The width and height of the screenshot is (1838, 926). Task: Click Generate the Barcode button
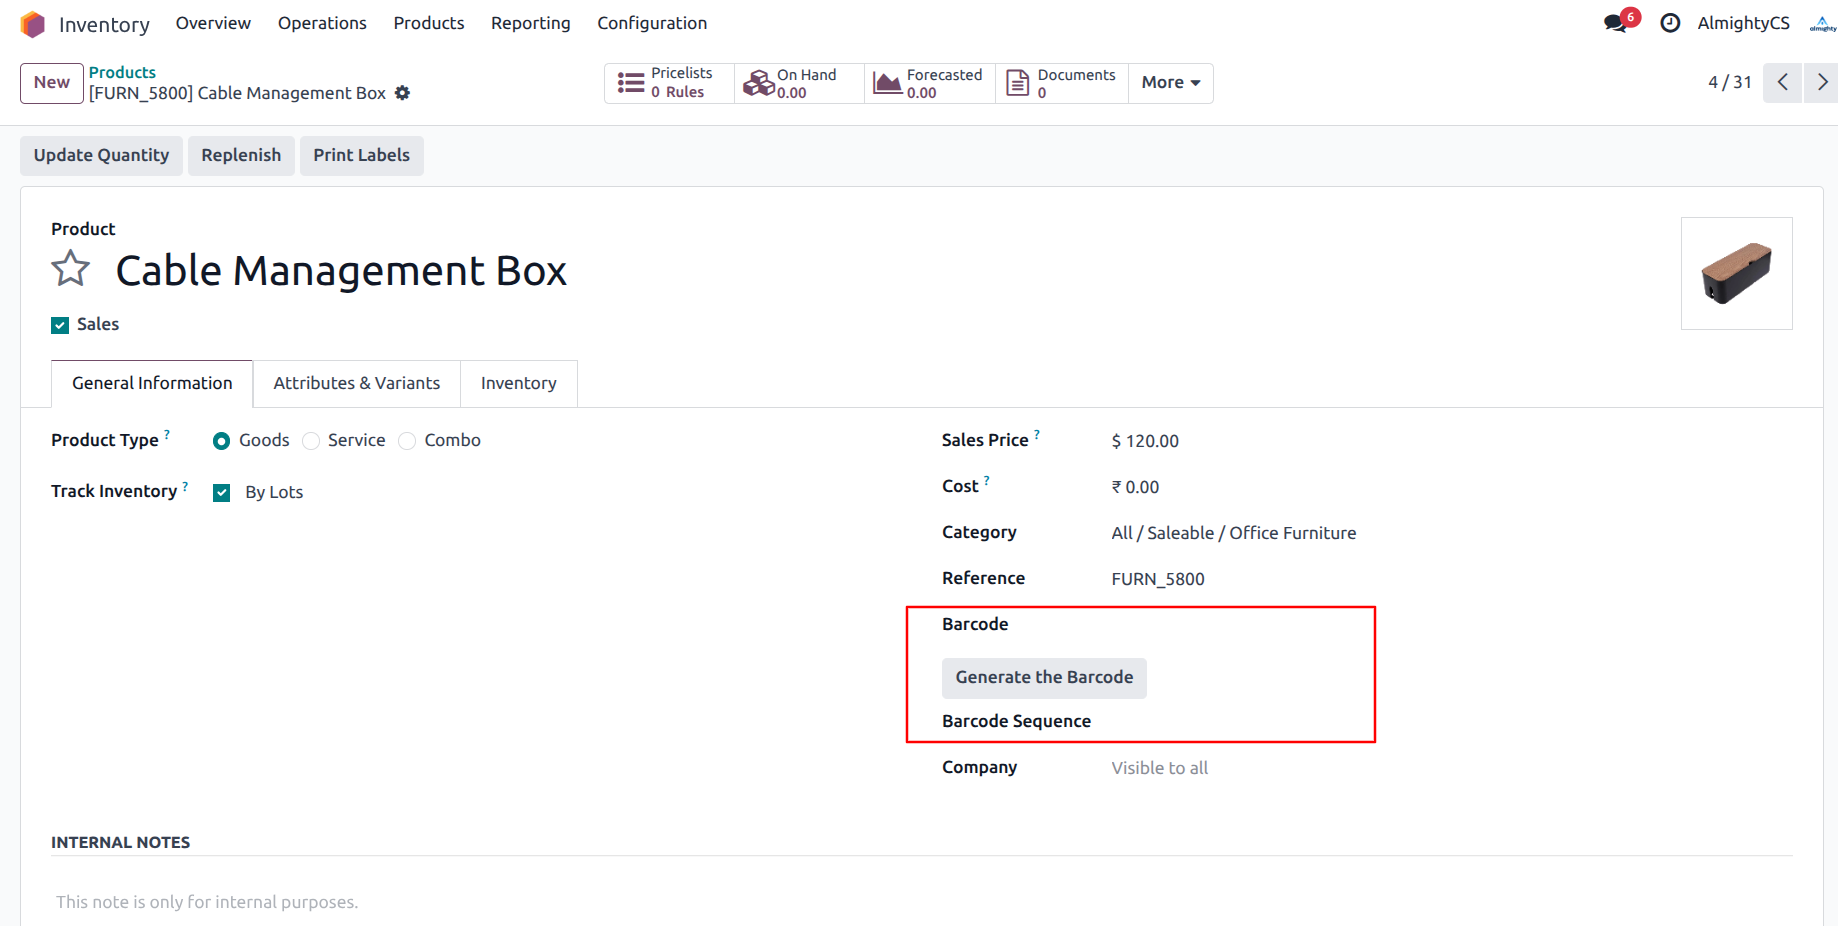(x=1043, y=678)
